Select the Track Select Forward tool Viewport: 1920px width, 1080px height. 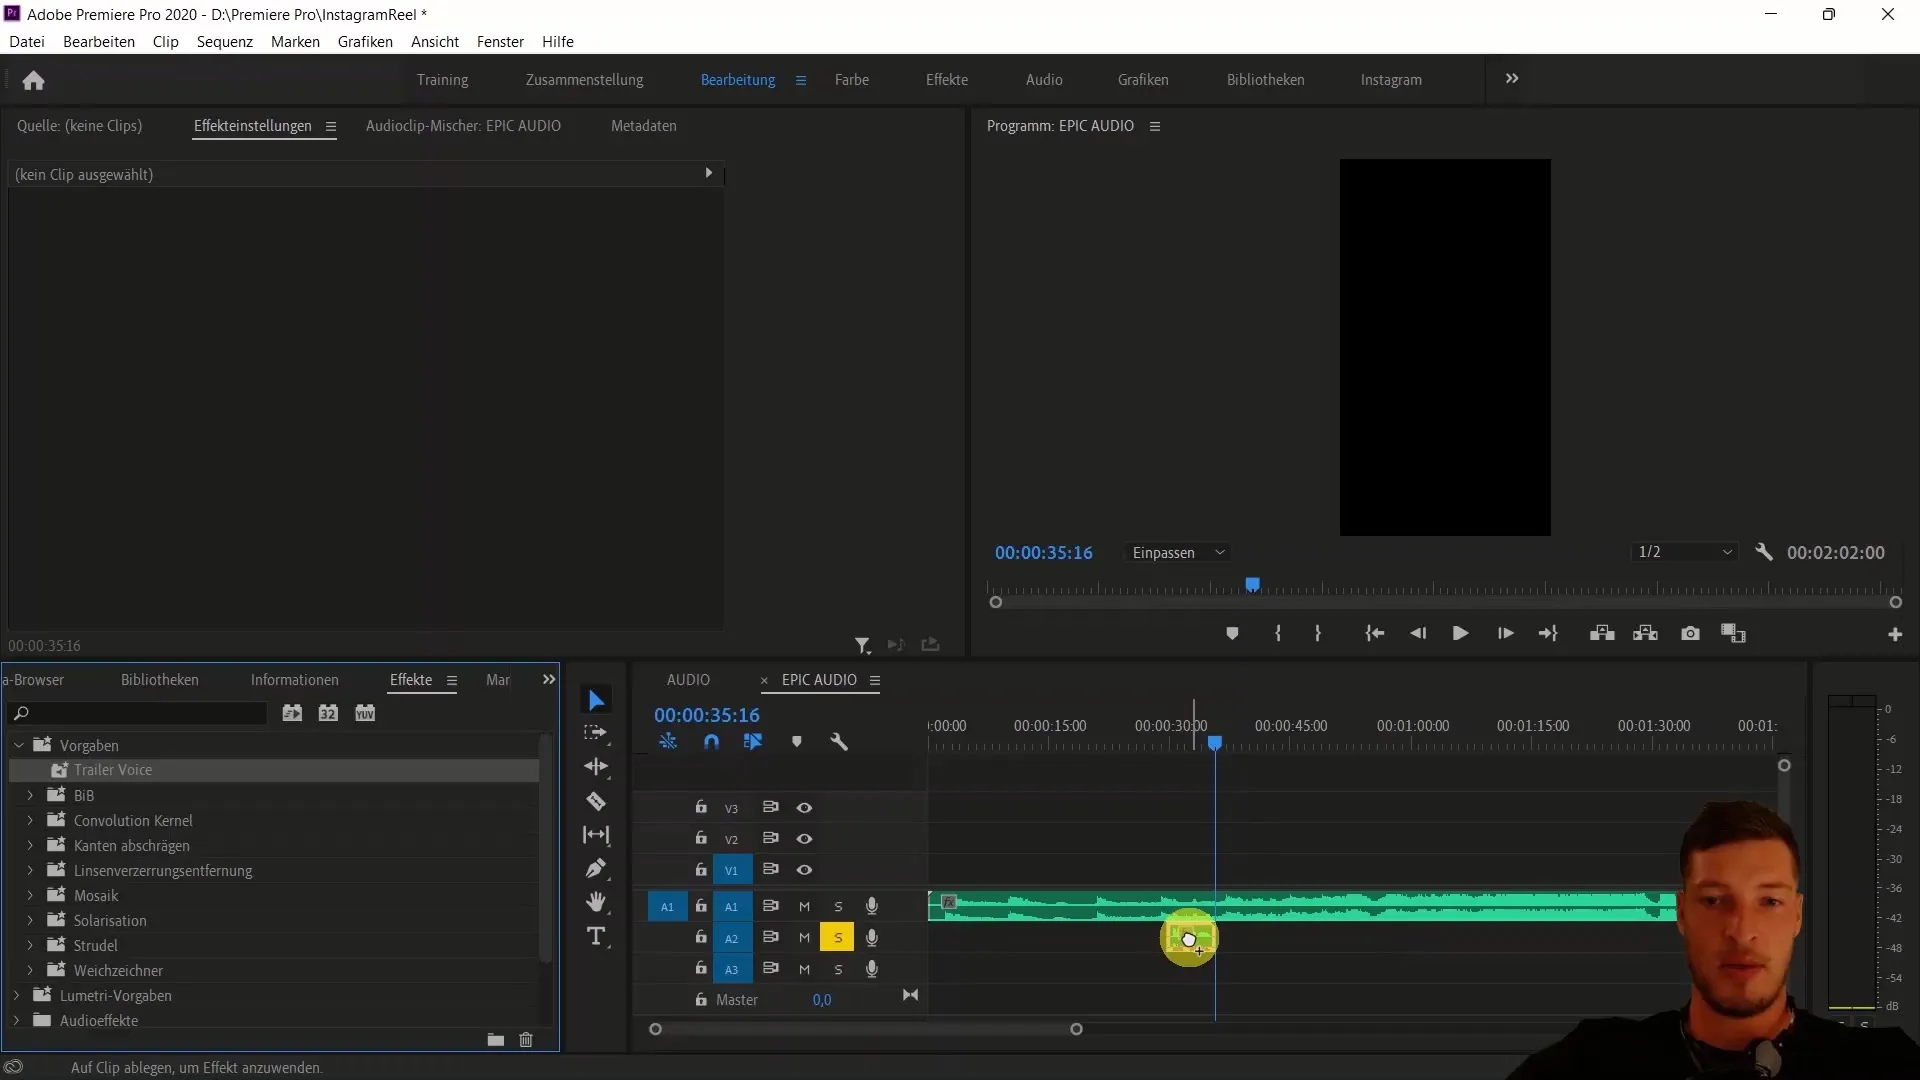click(596, 733)
